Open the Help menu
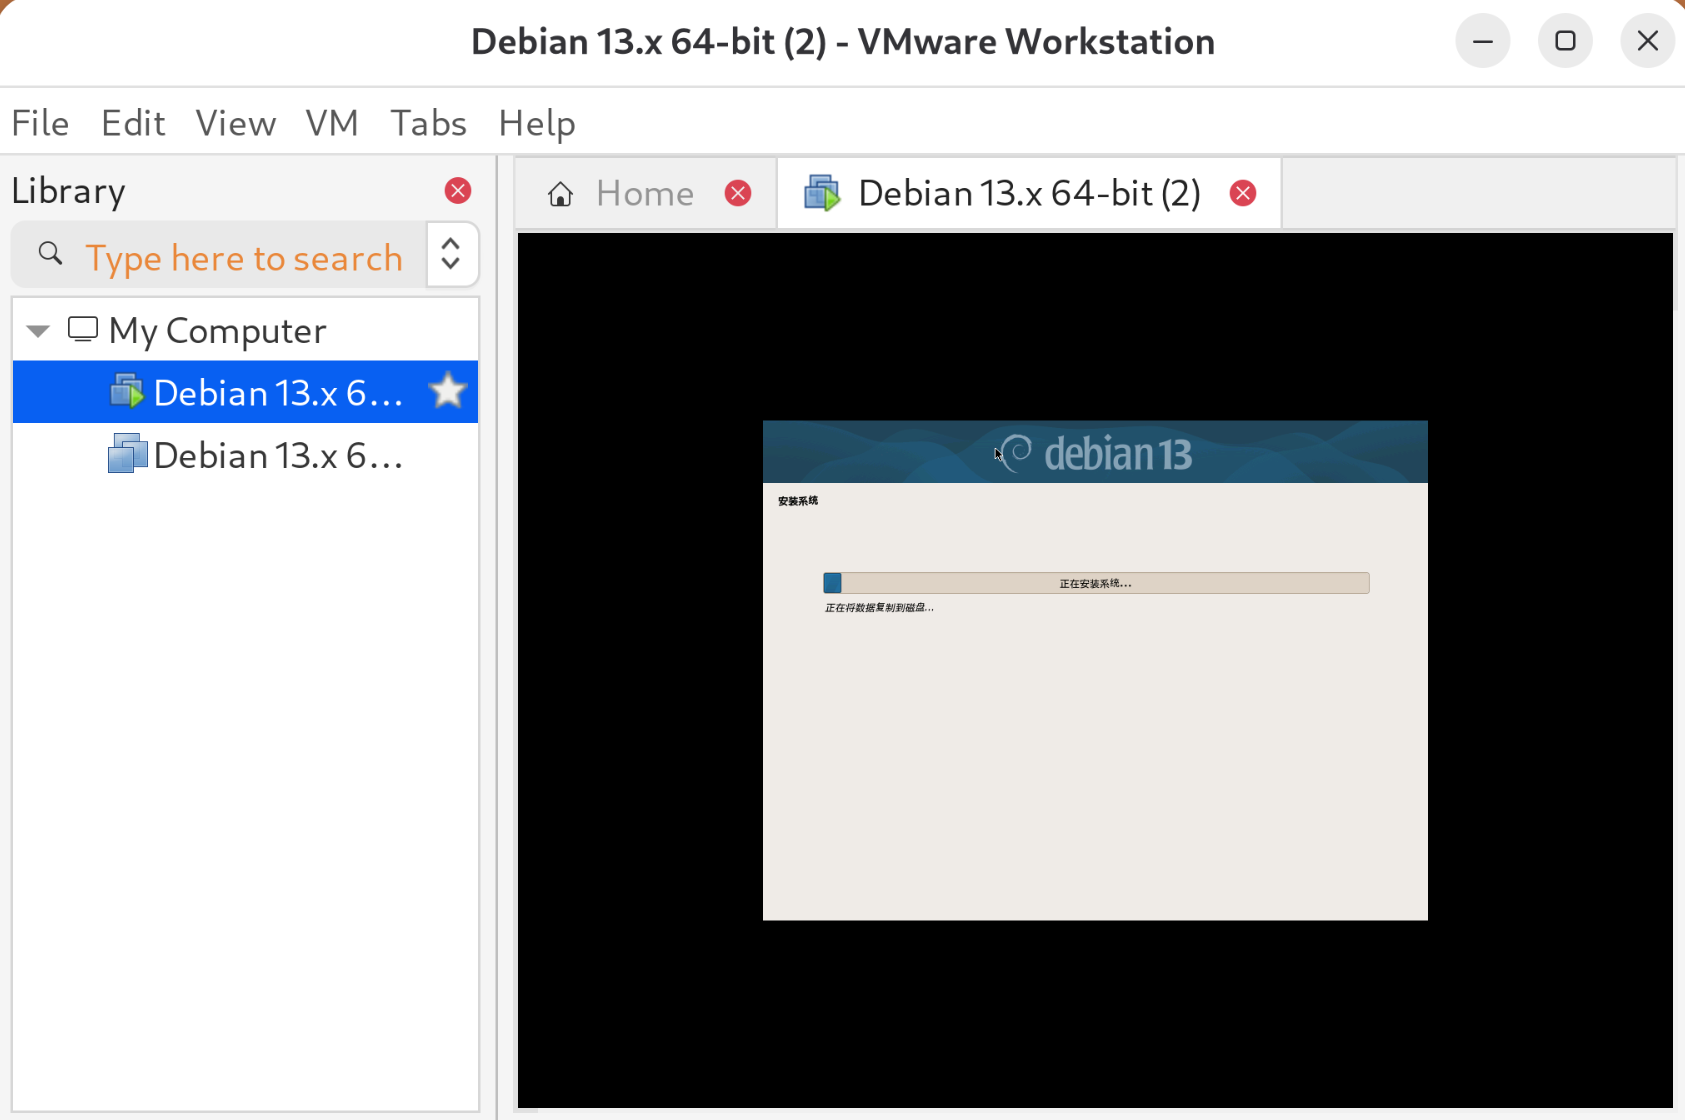 [x=537, y=123]
